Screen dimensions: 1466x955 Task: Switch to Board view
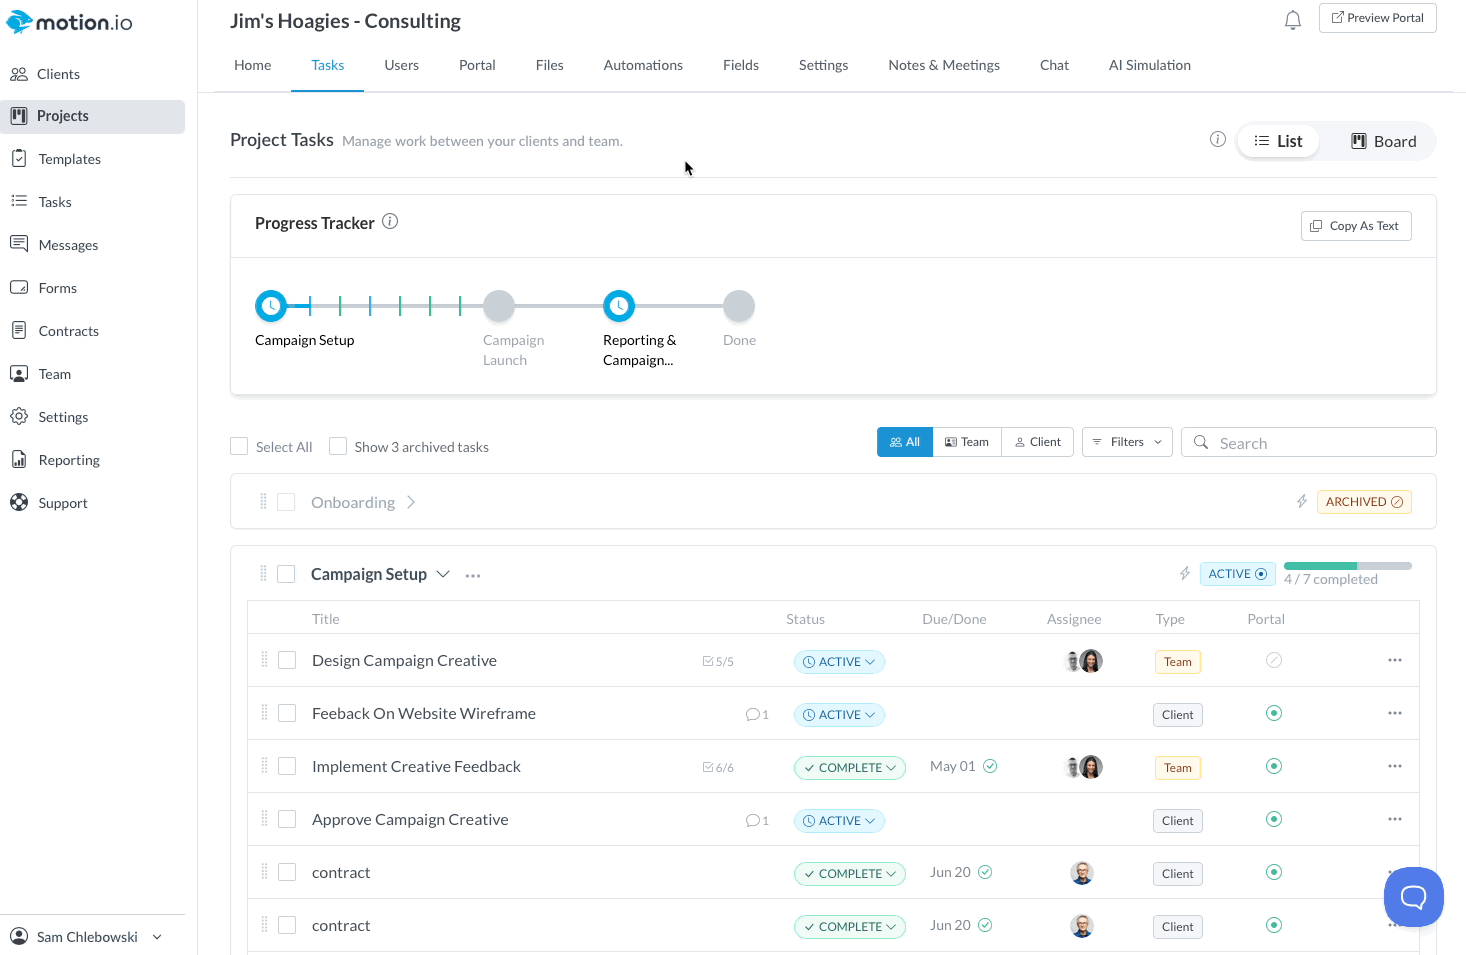coord(1384,141)
